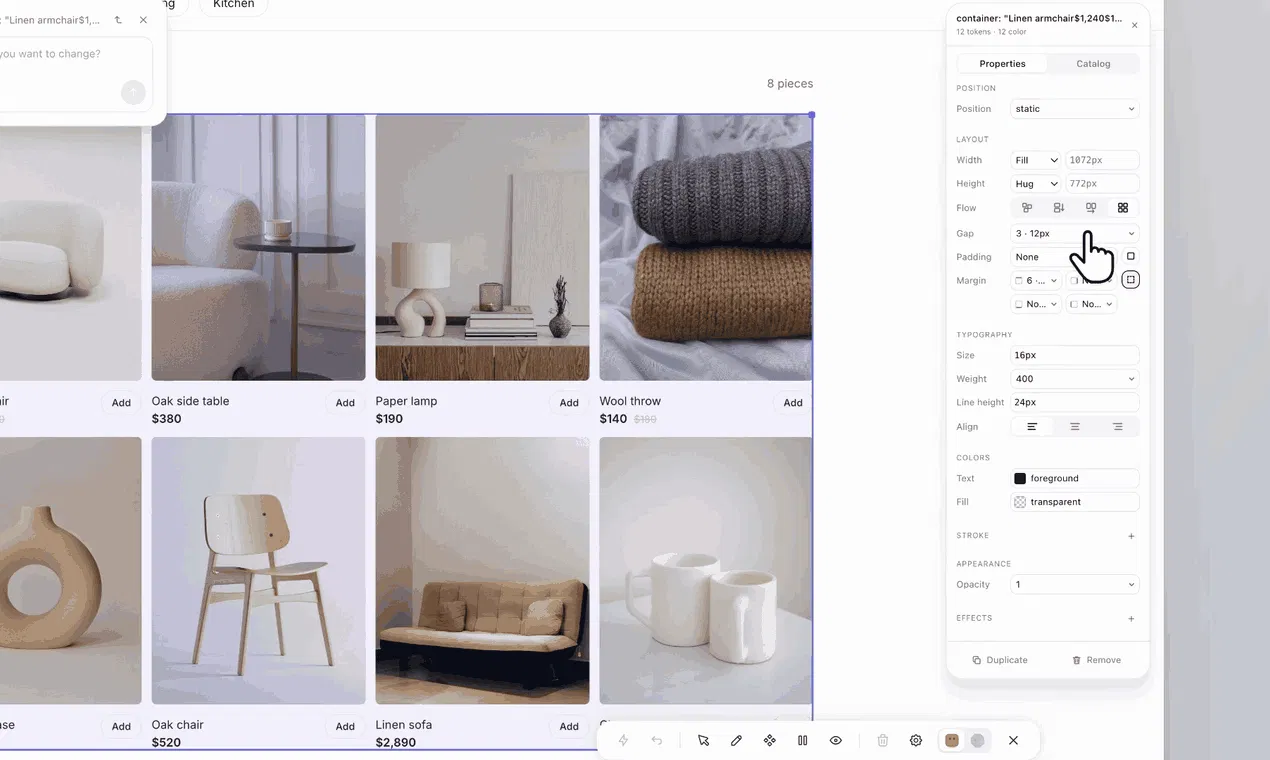Click the '8 pieces' count text

tap(790, 84)
